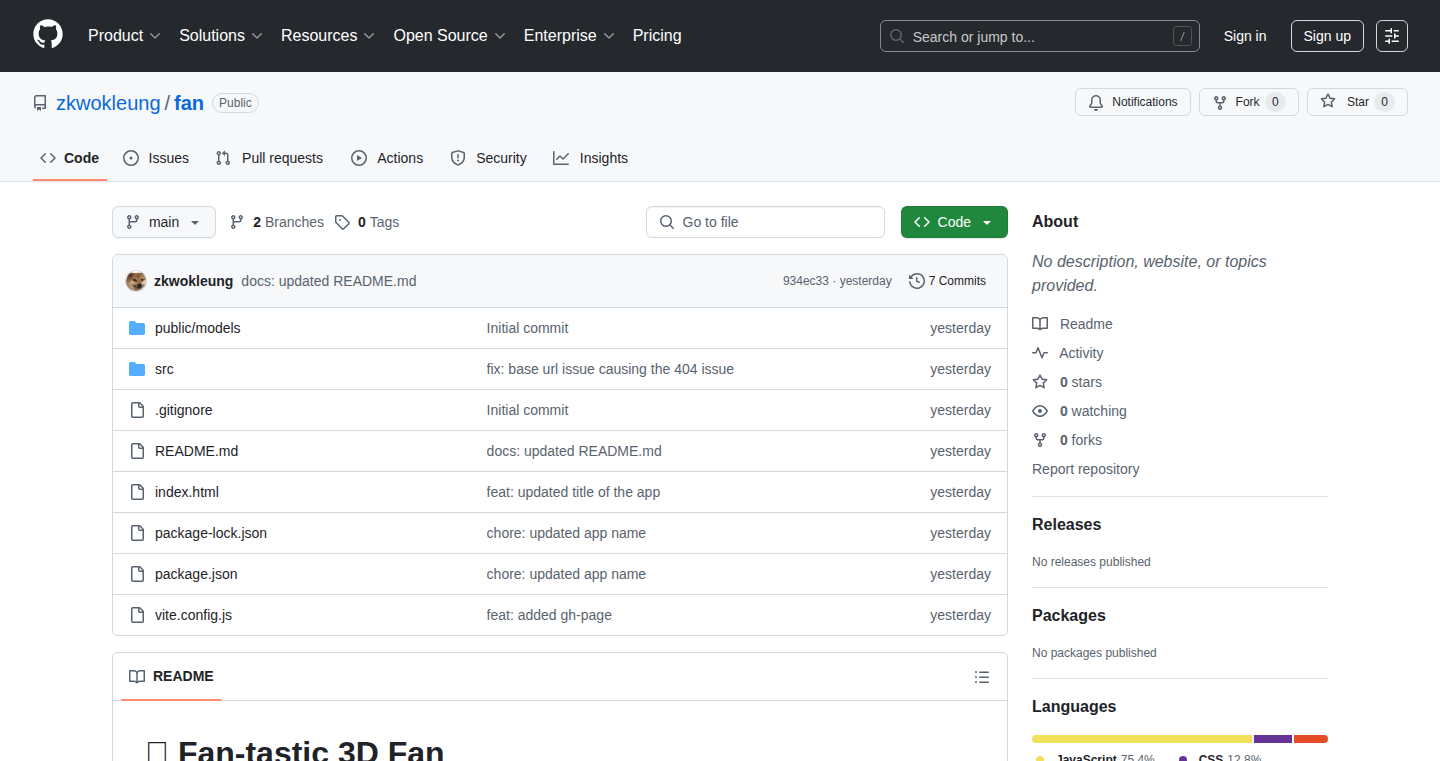
Task: Open commit 'fix: base url issue causing the 404 issue'
Action: (610, 369)
